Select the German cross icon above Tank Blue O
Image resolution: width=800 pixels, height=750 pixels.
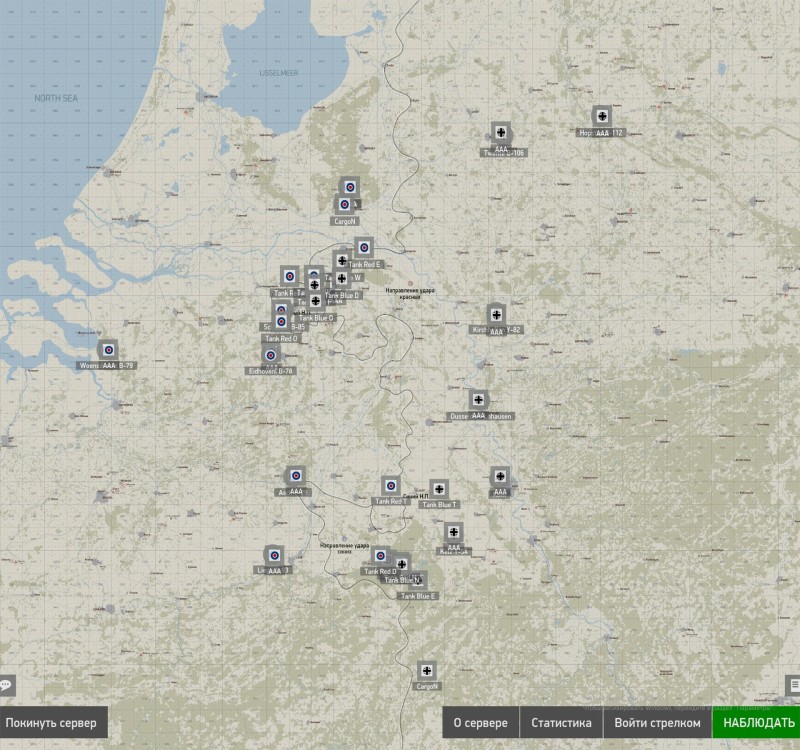pos(315,301)
